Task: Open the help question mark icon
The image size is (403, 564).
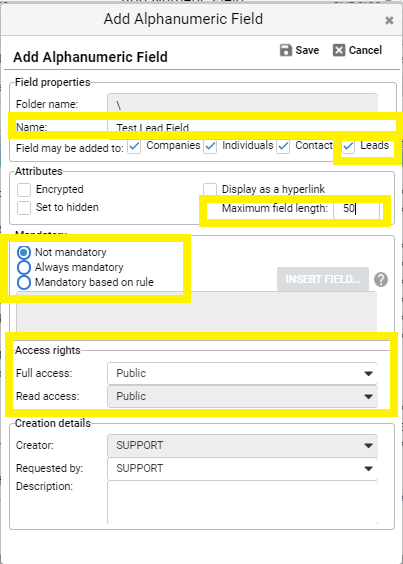Action: tap(381, 279)
